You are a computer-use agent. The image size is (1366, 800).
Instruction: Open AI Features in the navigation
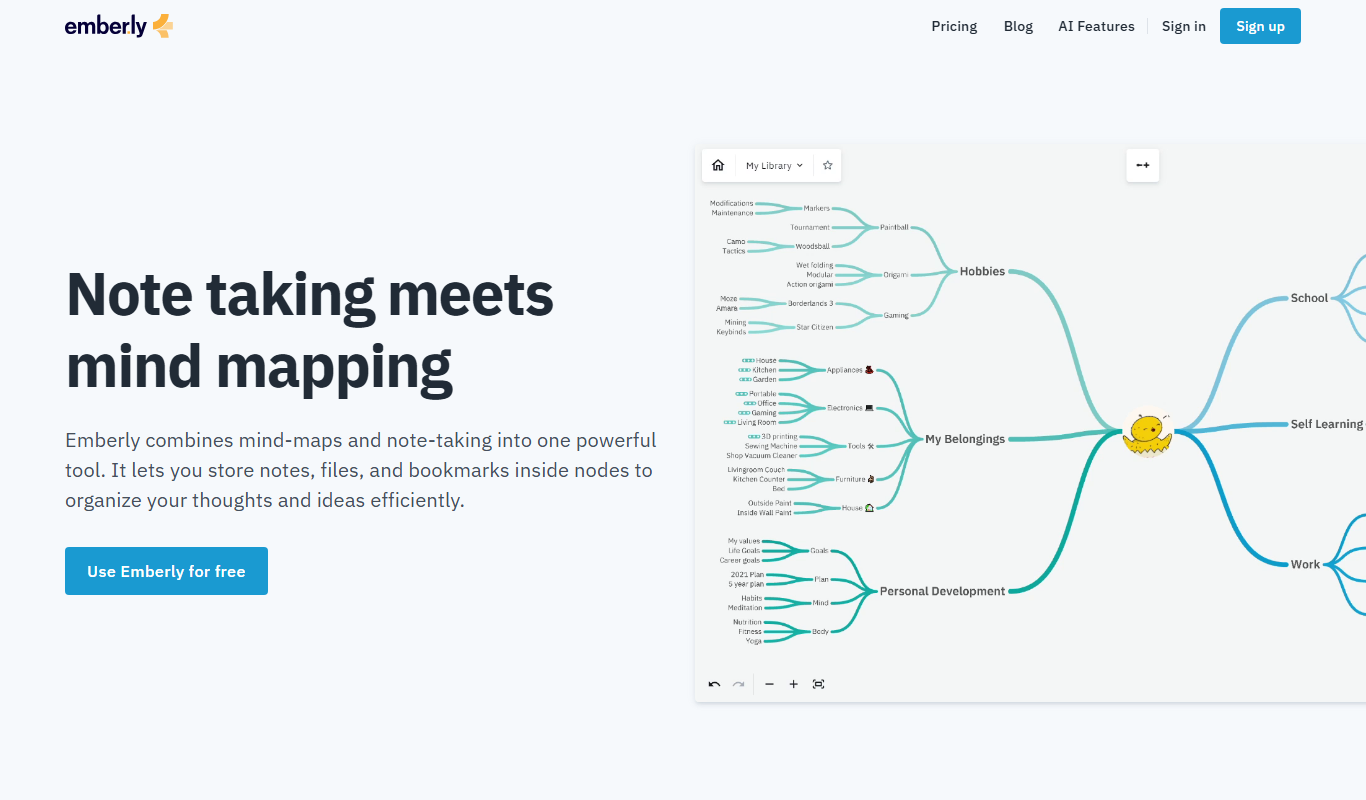point(1096,26)
